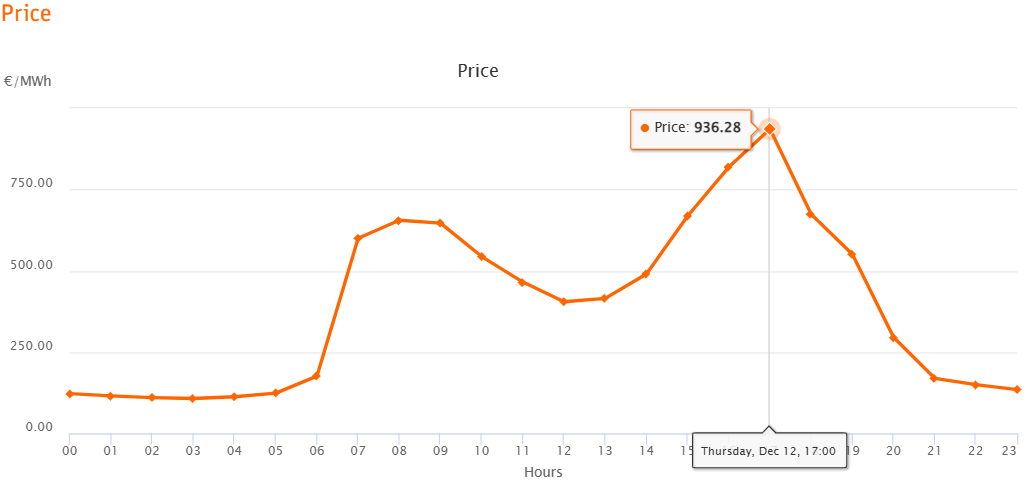Click the highlighted 936.28 peak data point
Viewport: 1026px width, 481px height.
tap(770, 129)
